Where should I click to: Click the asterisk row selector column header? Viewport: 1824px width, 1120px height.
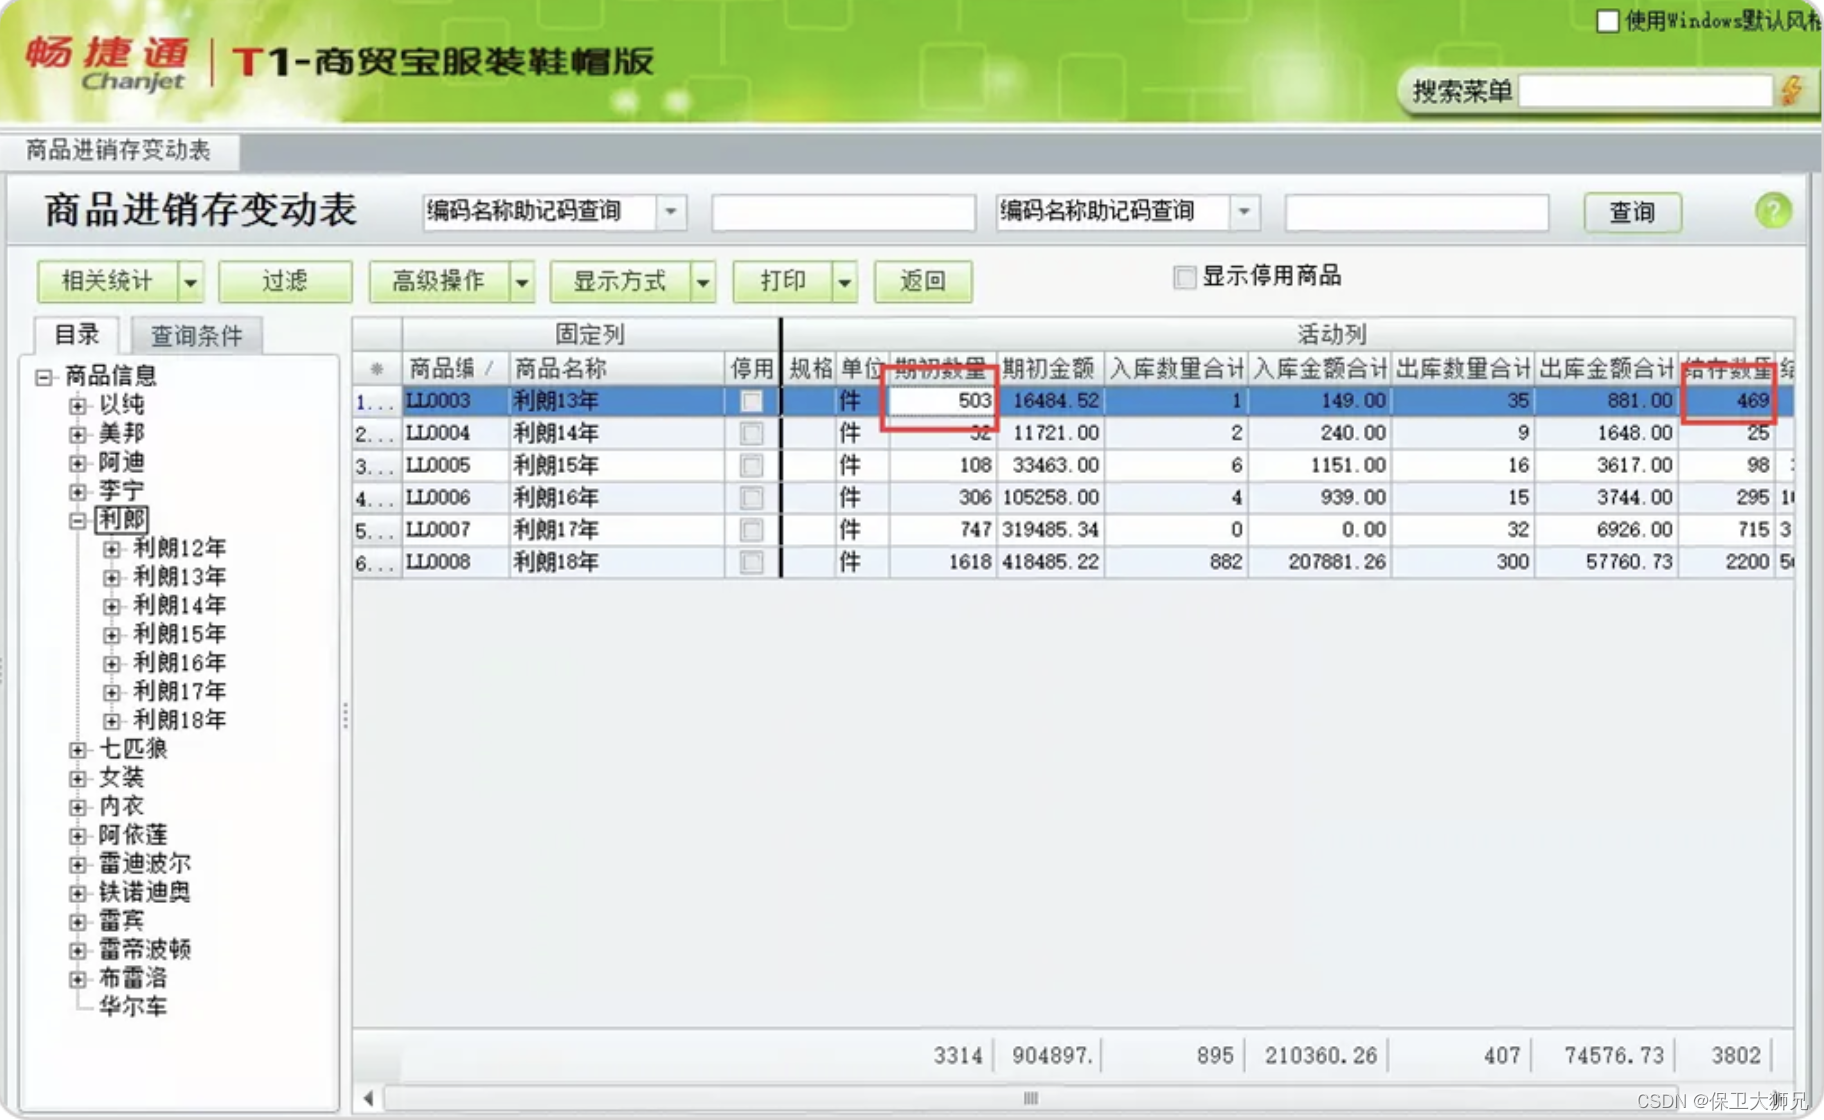tap(377, 369)
